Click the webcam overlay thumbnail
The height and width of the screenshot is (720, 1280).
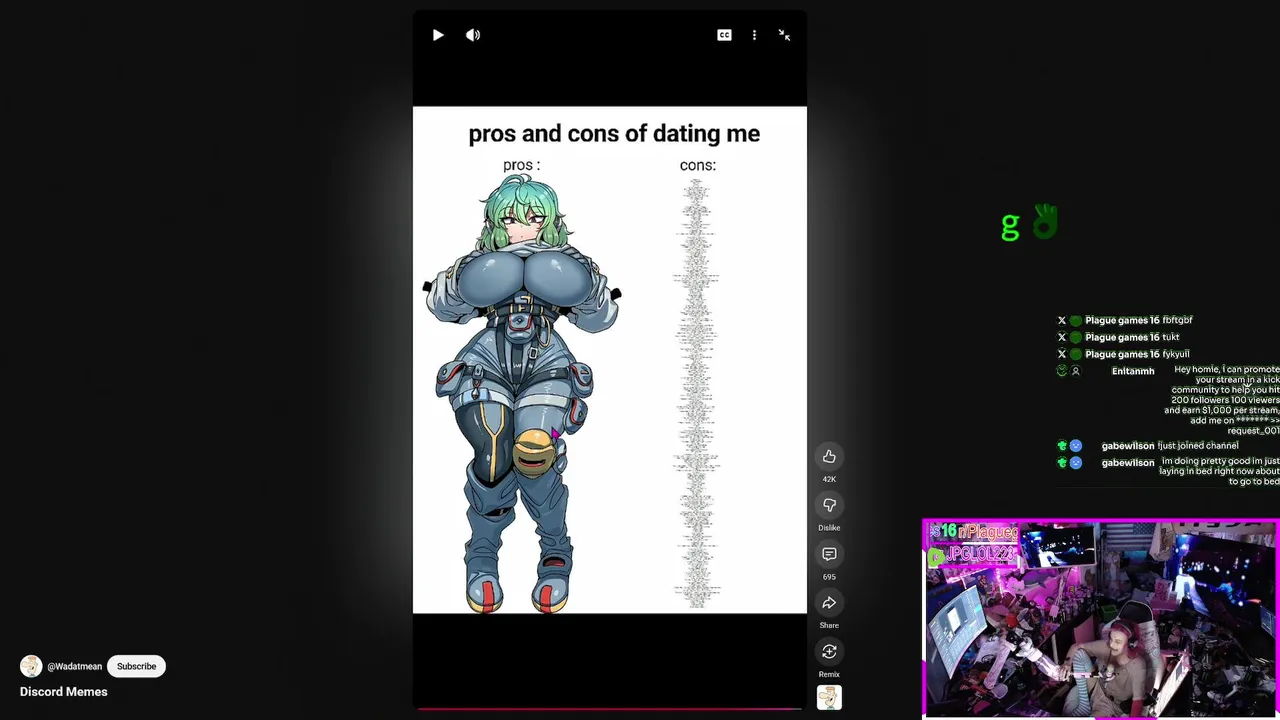tap(1100, 618)
